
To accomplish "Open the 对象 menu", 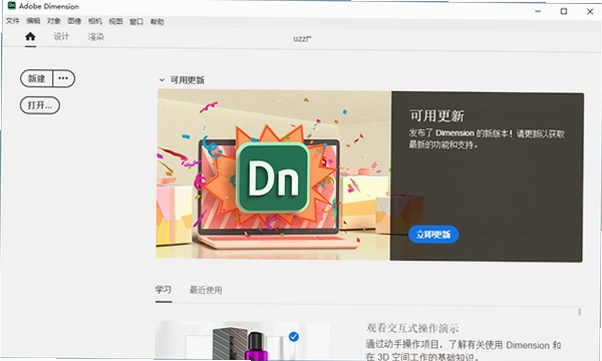I will click(x=54, y=21).
